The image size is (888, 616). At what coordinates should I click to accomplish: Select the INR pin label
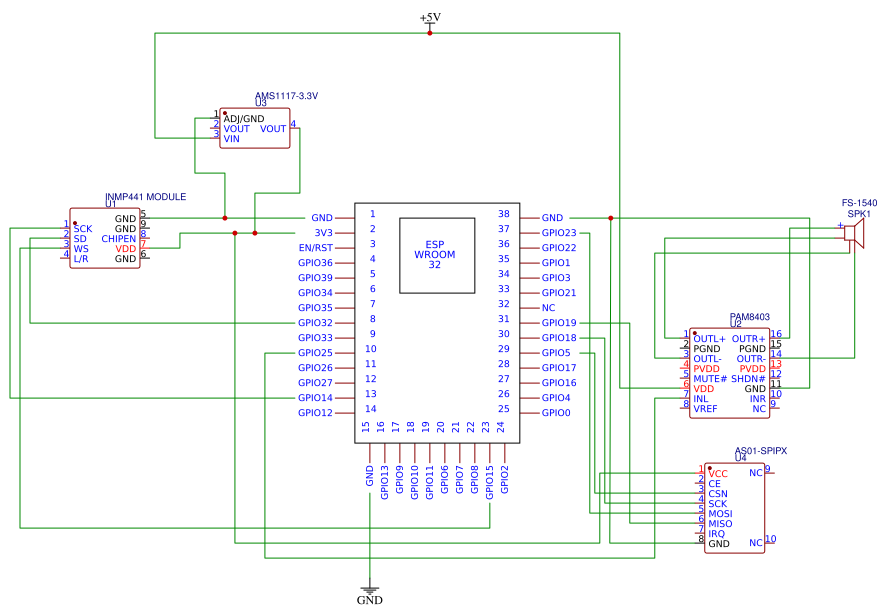pyautogui.click(x=758, y=399)
